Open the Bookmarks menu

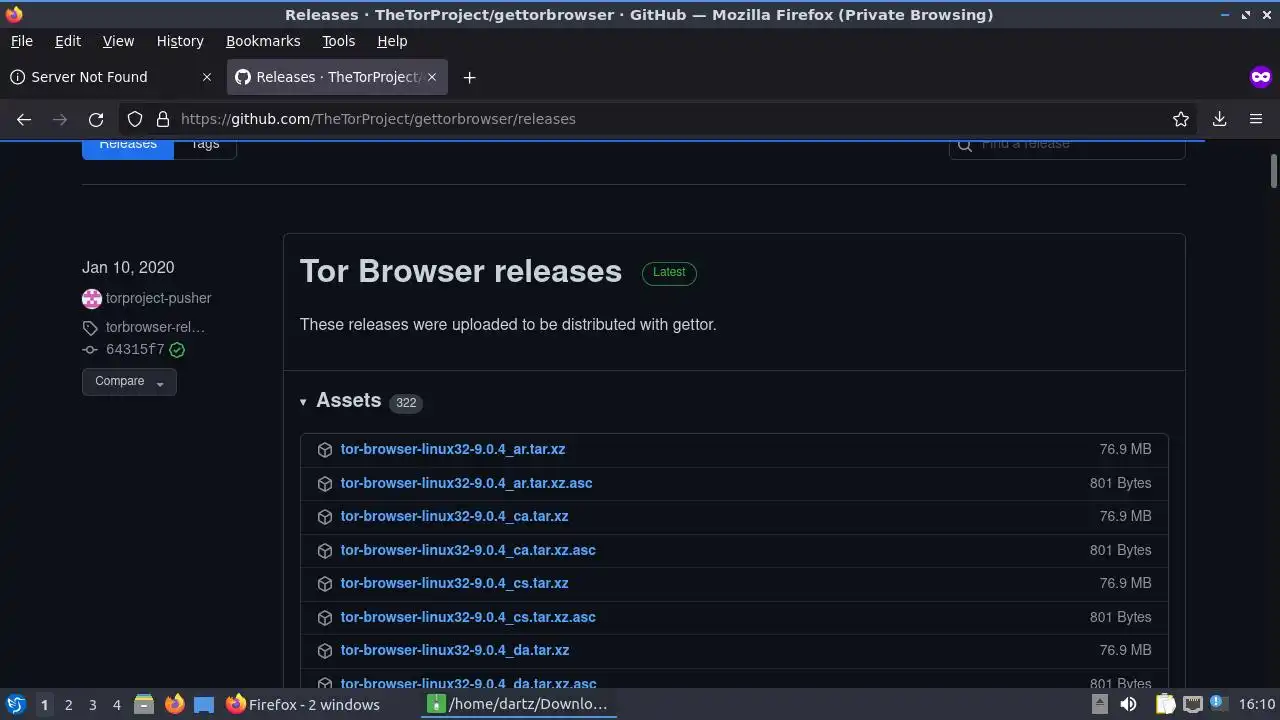(263, 41)
